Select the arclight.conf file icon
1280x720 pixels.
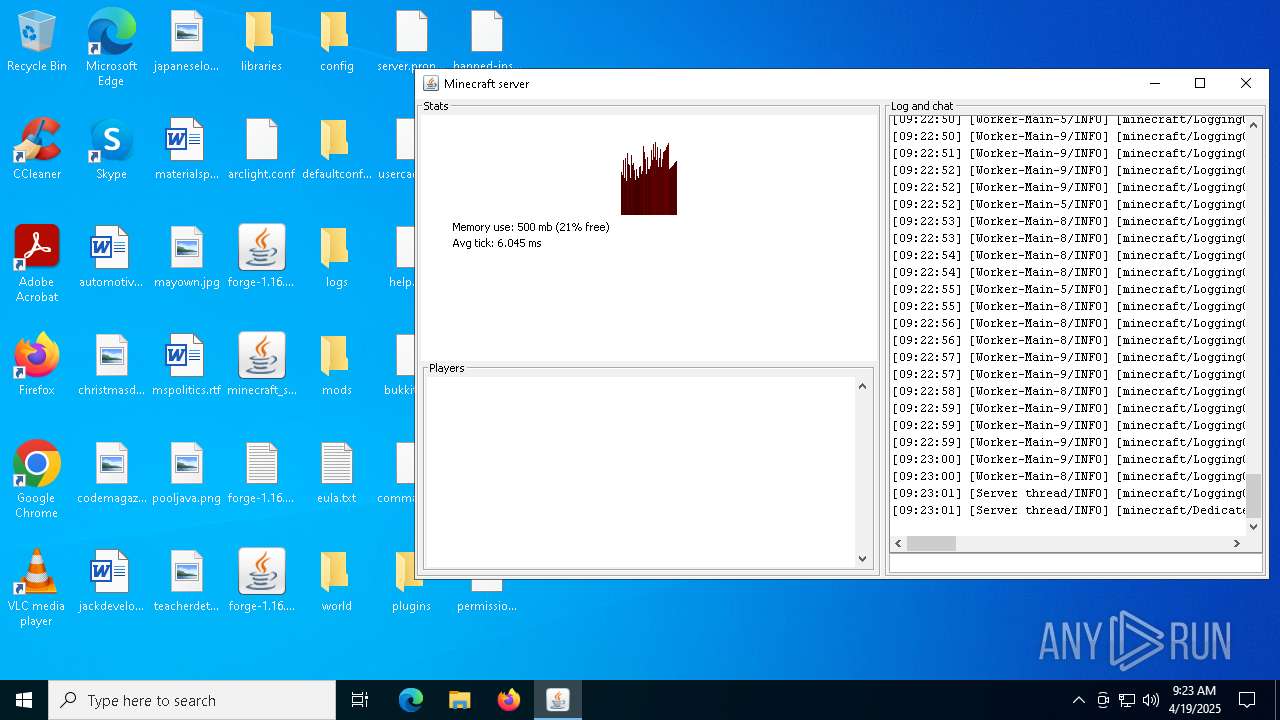click(261, 149)
